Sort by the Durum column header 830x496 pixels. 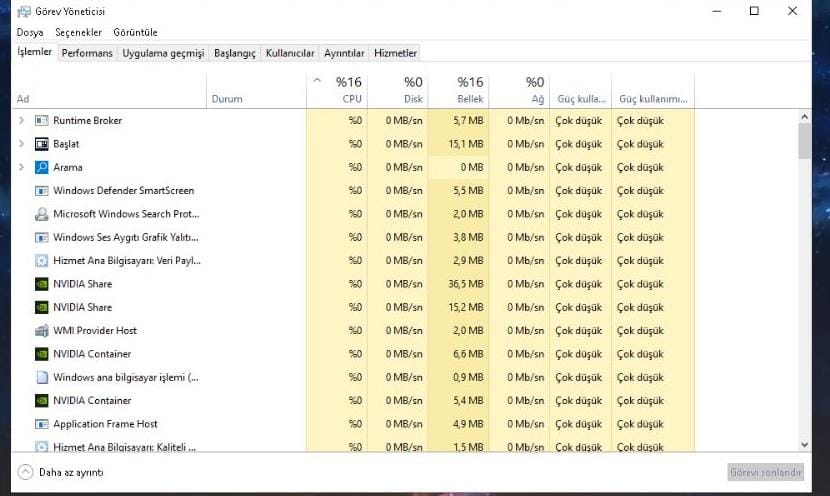coord(257,91)
